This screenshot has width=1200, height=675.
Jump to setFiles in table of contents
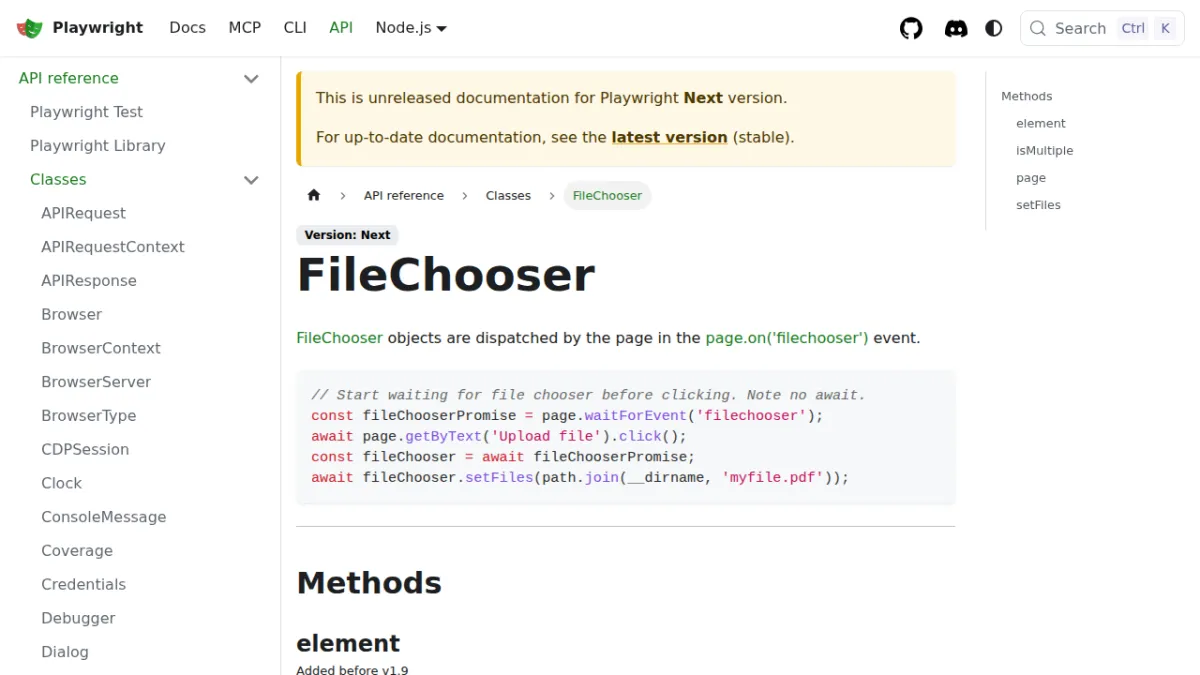[1038, 205]
